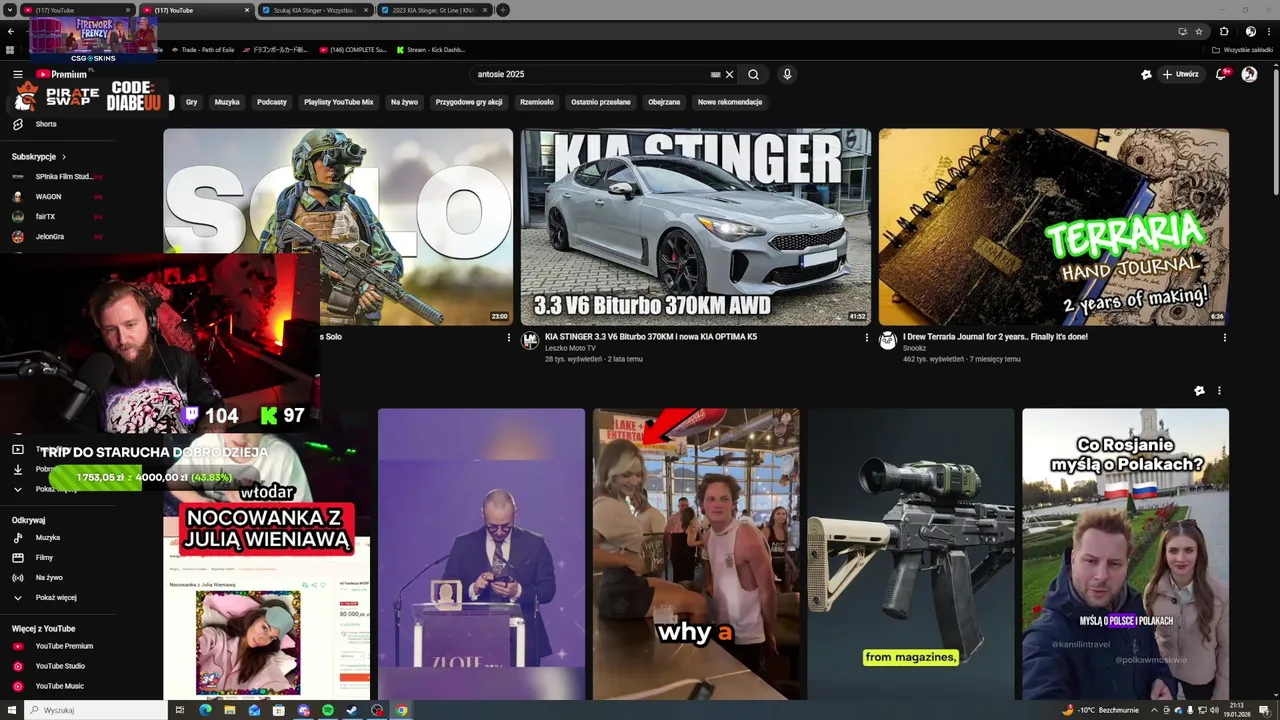This screenshot has width=1280, height=720.
Task: Switch to the 2023 KIA Stinger Gt Line tab
Action: click(x=433, y=10)
